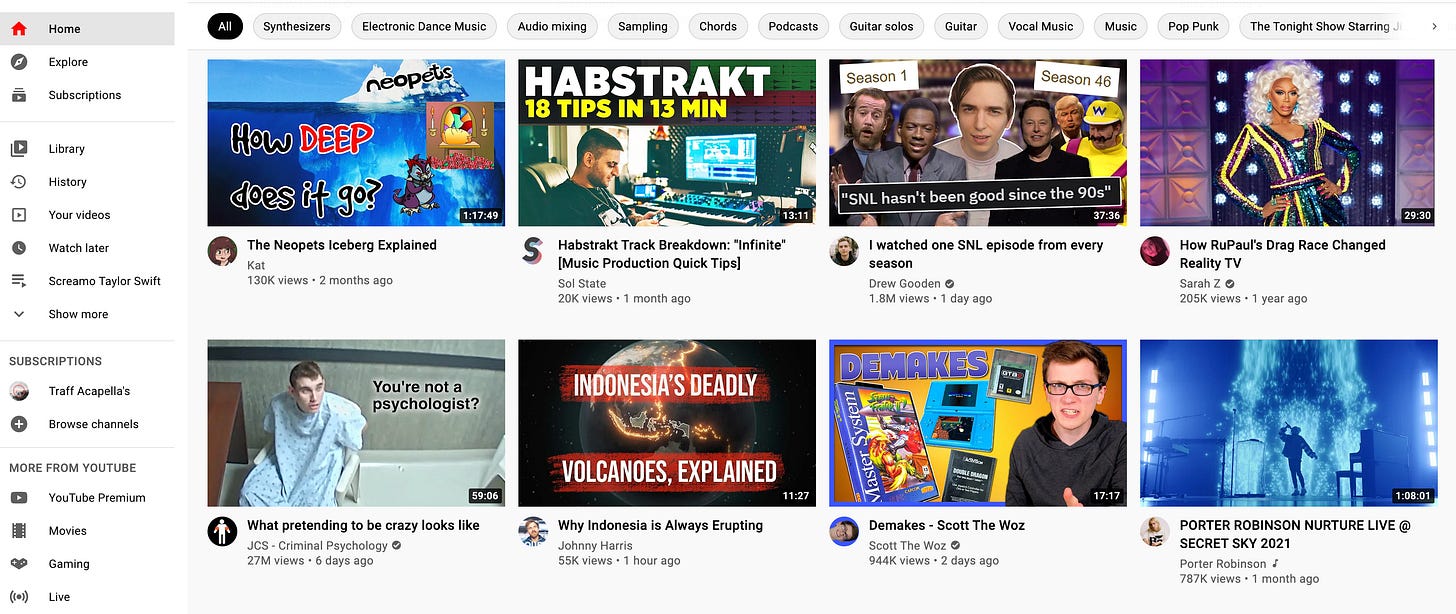This screenshot has height=614, width=1456.
Task: Select the Electronic Dance Music chip
Action: click(424, 27)
